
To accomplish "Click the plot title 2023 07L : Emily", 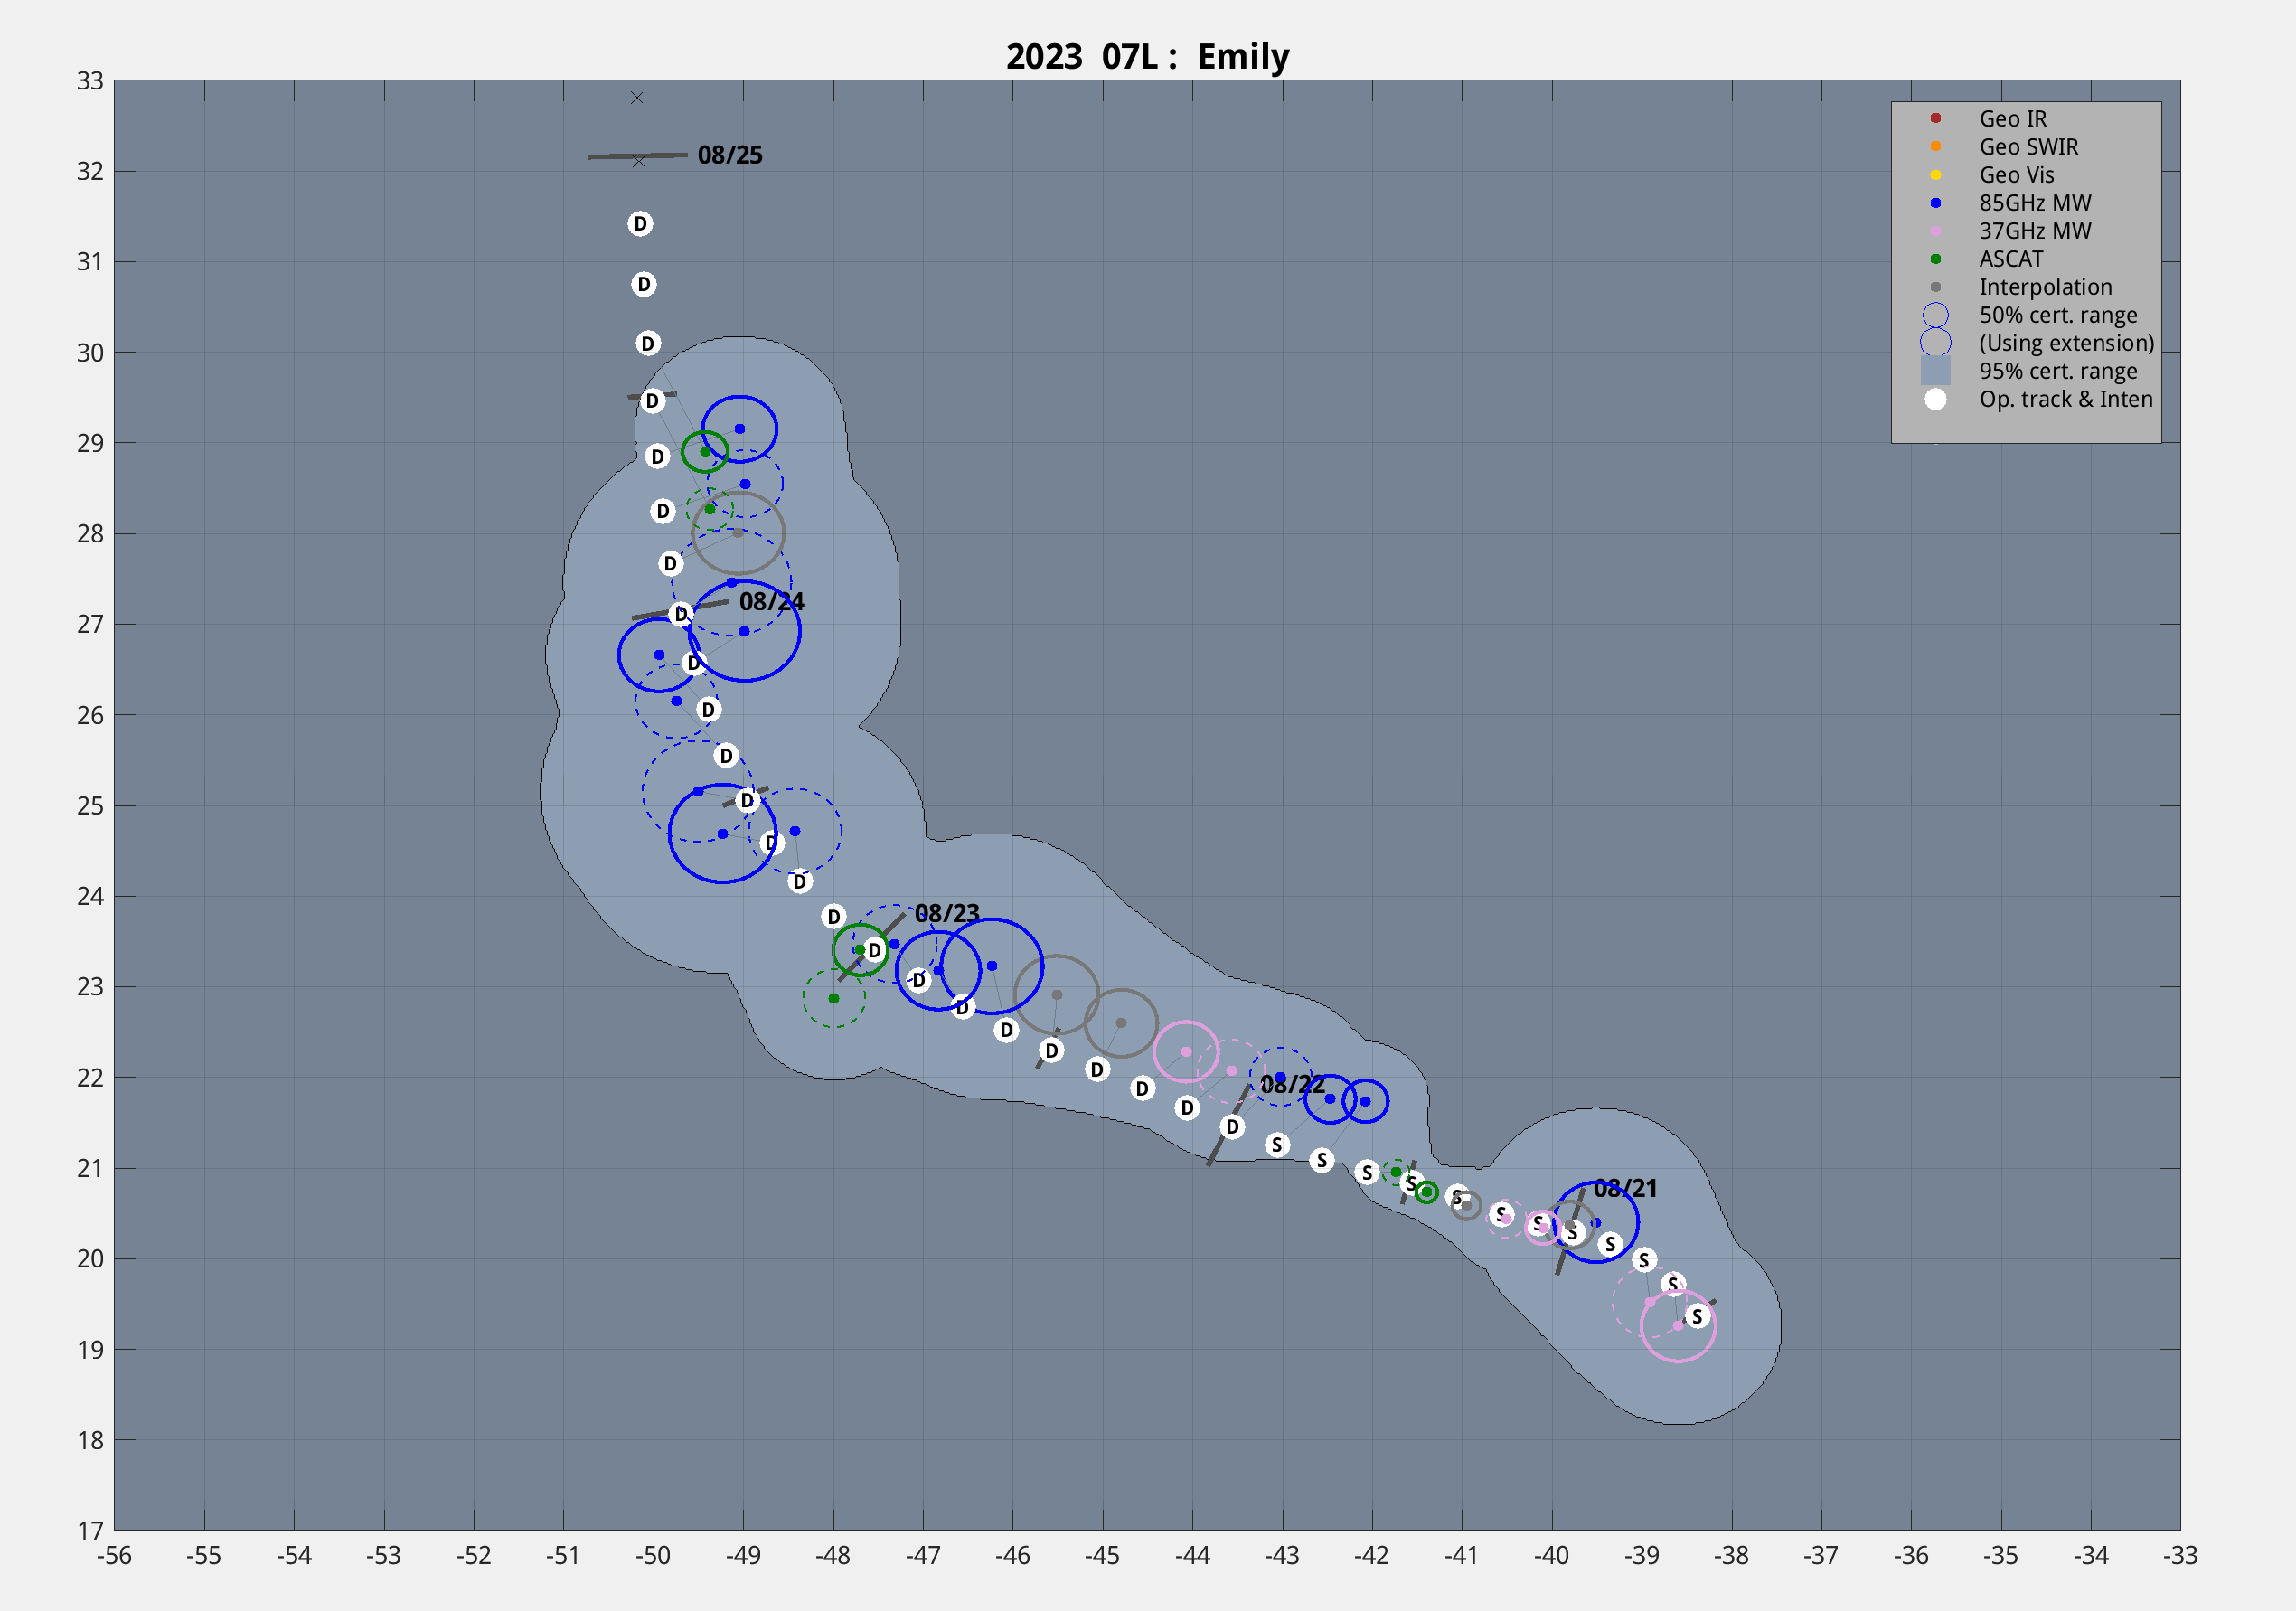I will pyautogui.click(x=1147, y=56).
